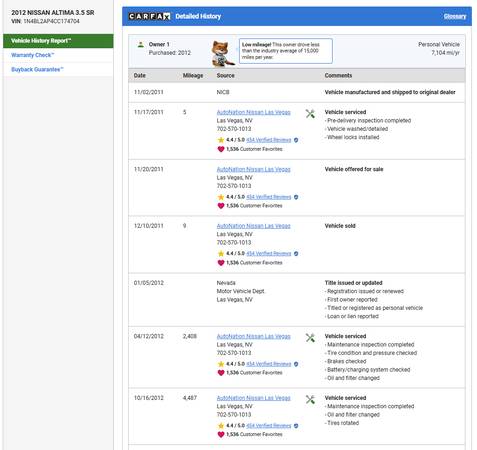
Task: Click the service wrench icon for 11/17/2011
Action: click(310, 114)
